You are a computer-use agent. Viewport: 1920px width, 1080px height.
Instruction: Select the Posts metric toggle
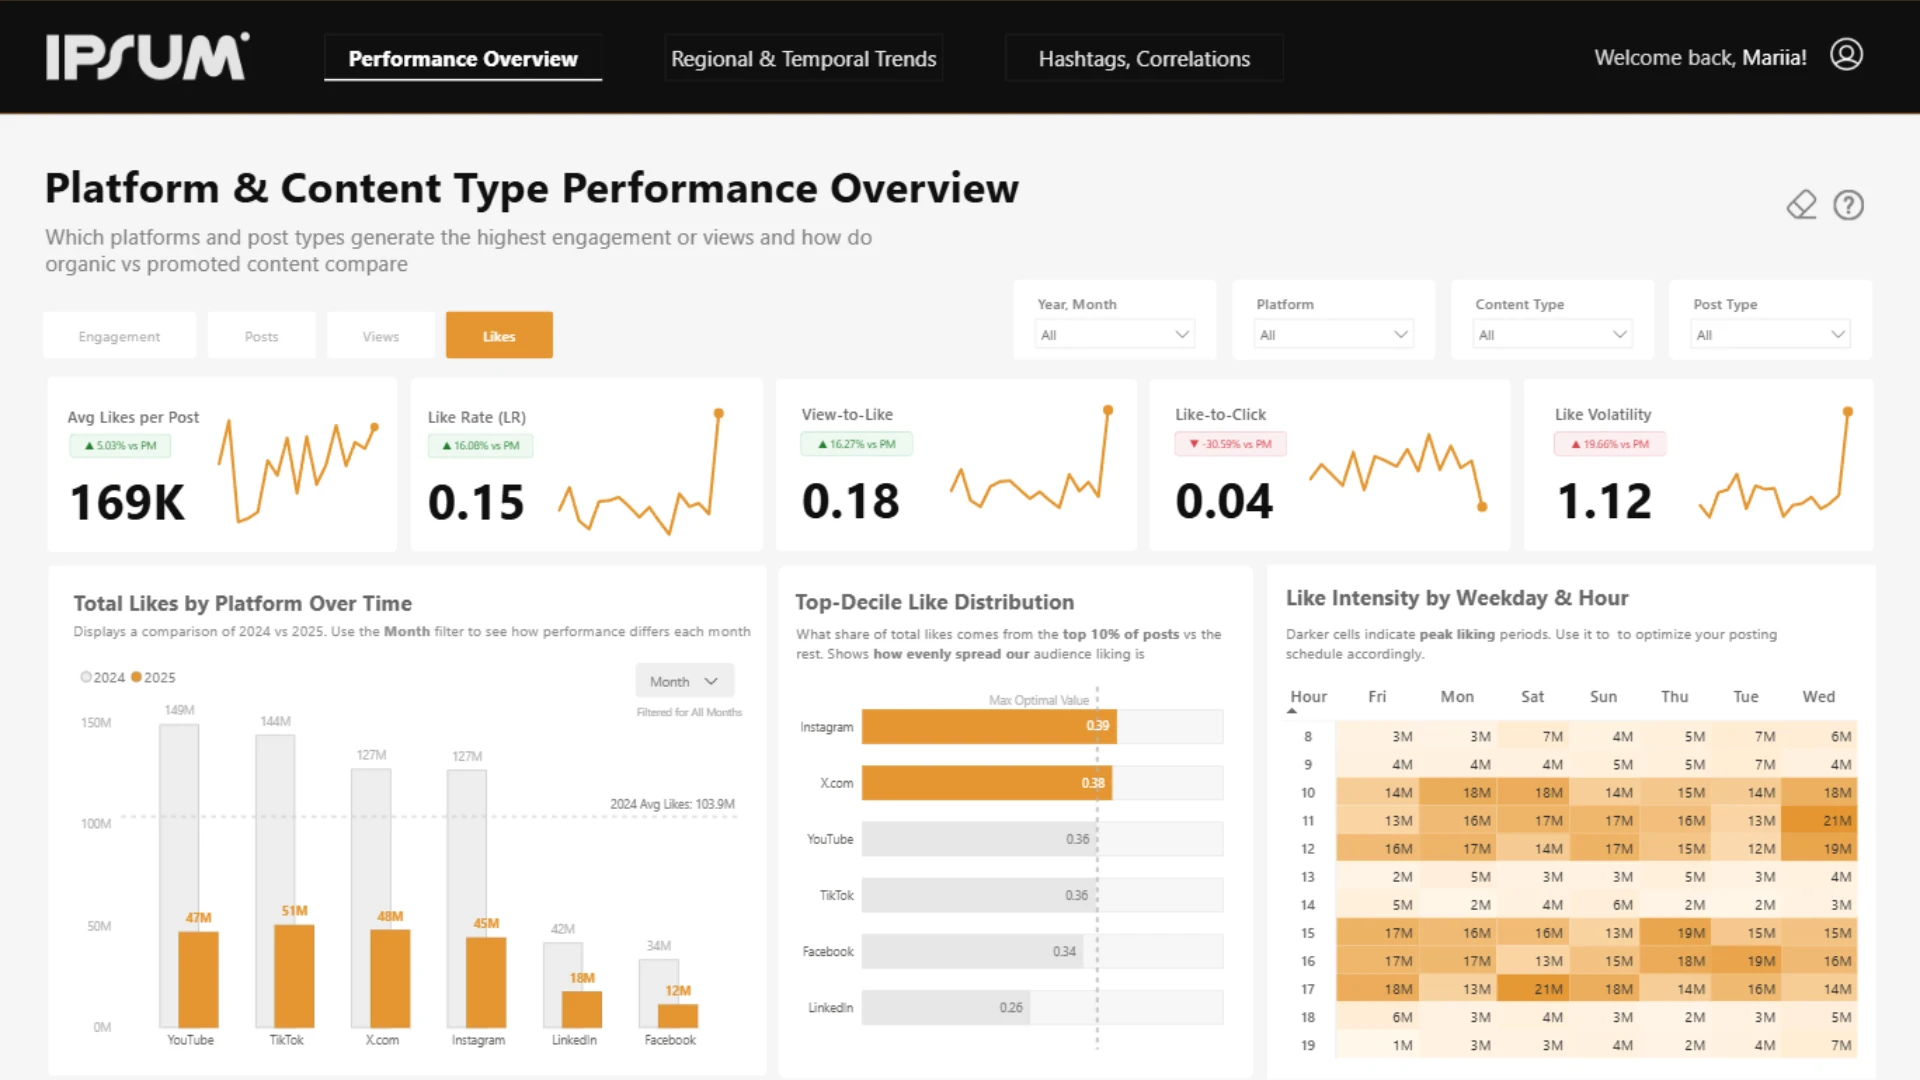tap(261, 336)
